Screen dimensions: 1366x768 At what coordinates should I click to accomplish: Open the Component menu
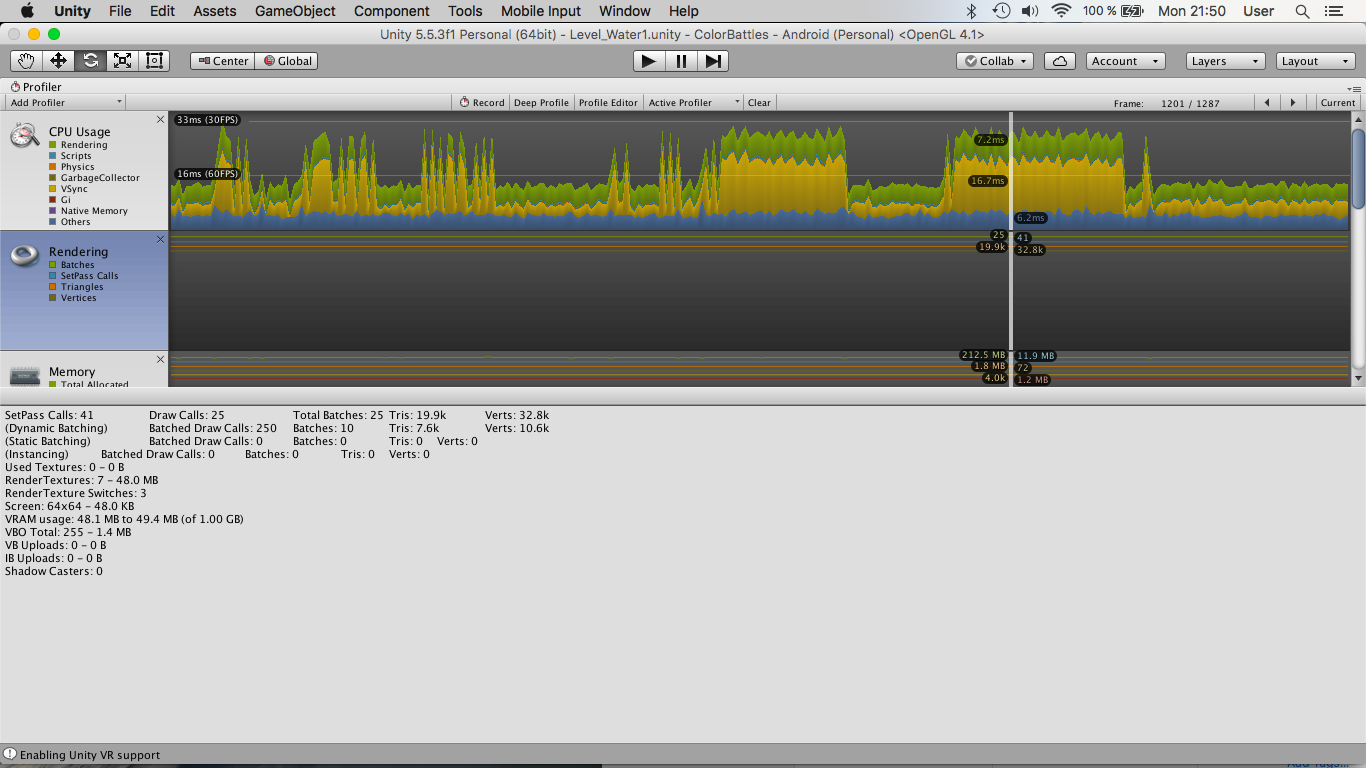point(392,11)
